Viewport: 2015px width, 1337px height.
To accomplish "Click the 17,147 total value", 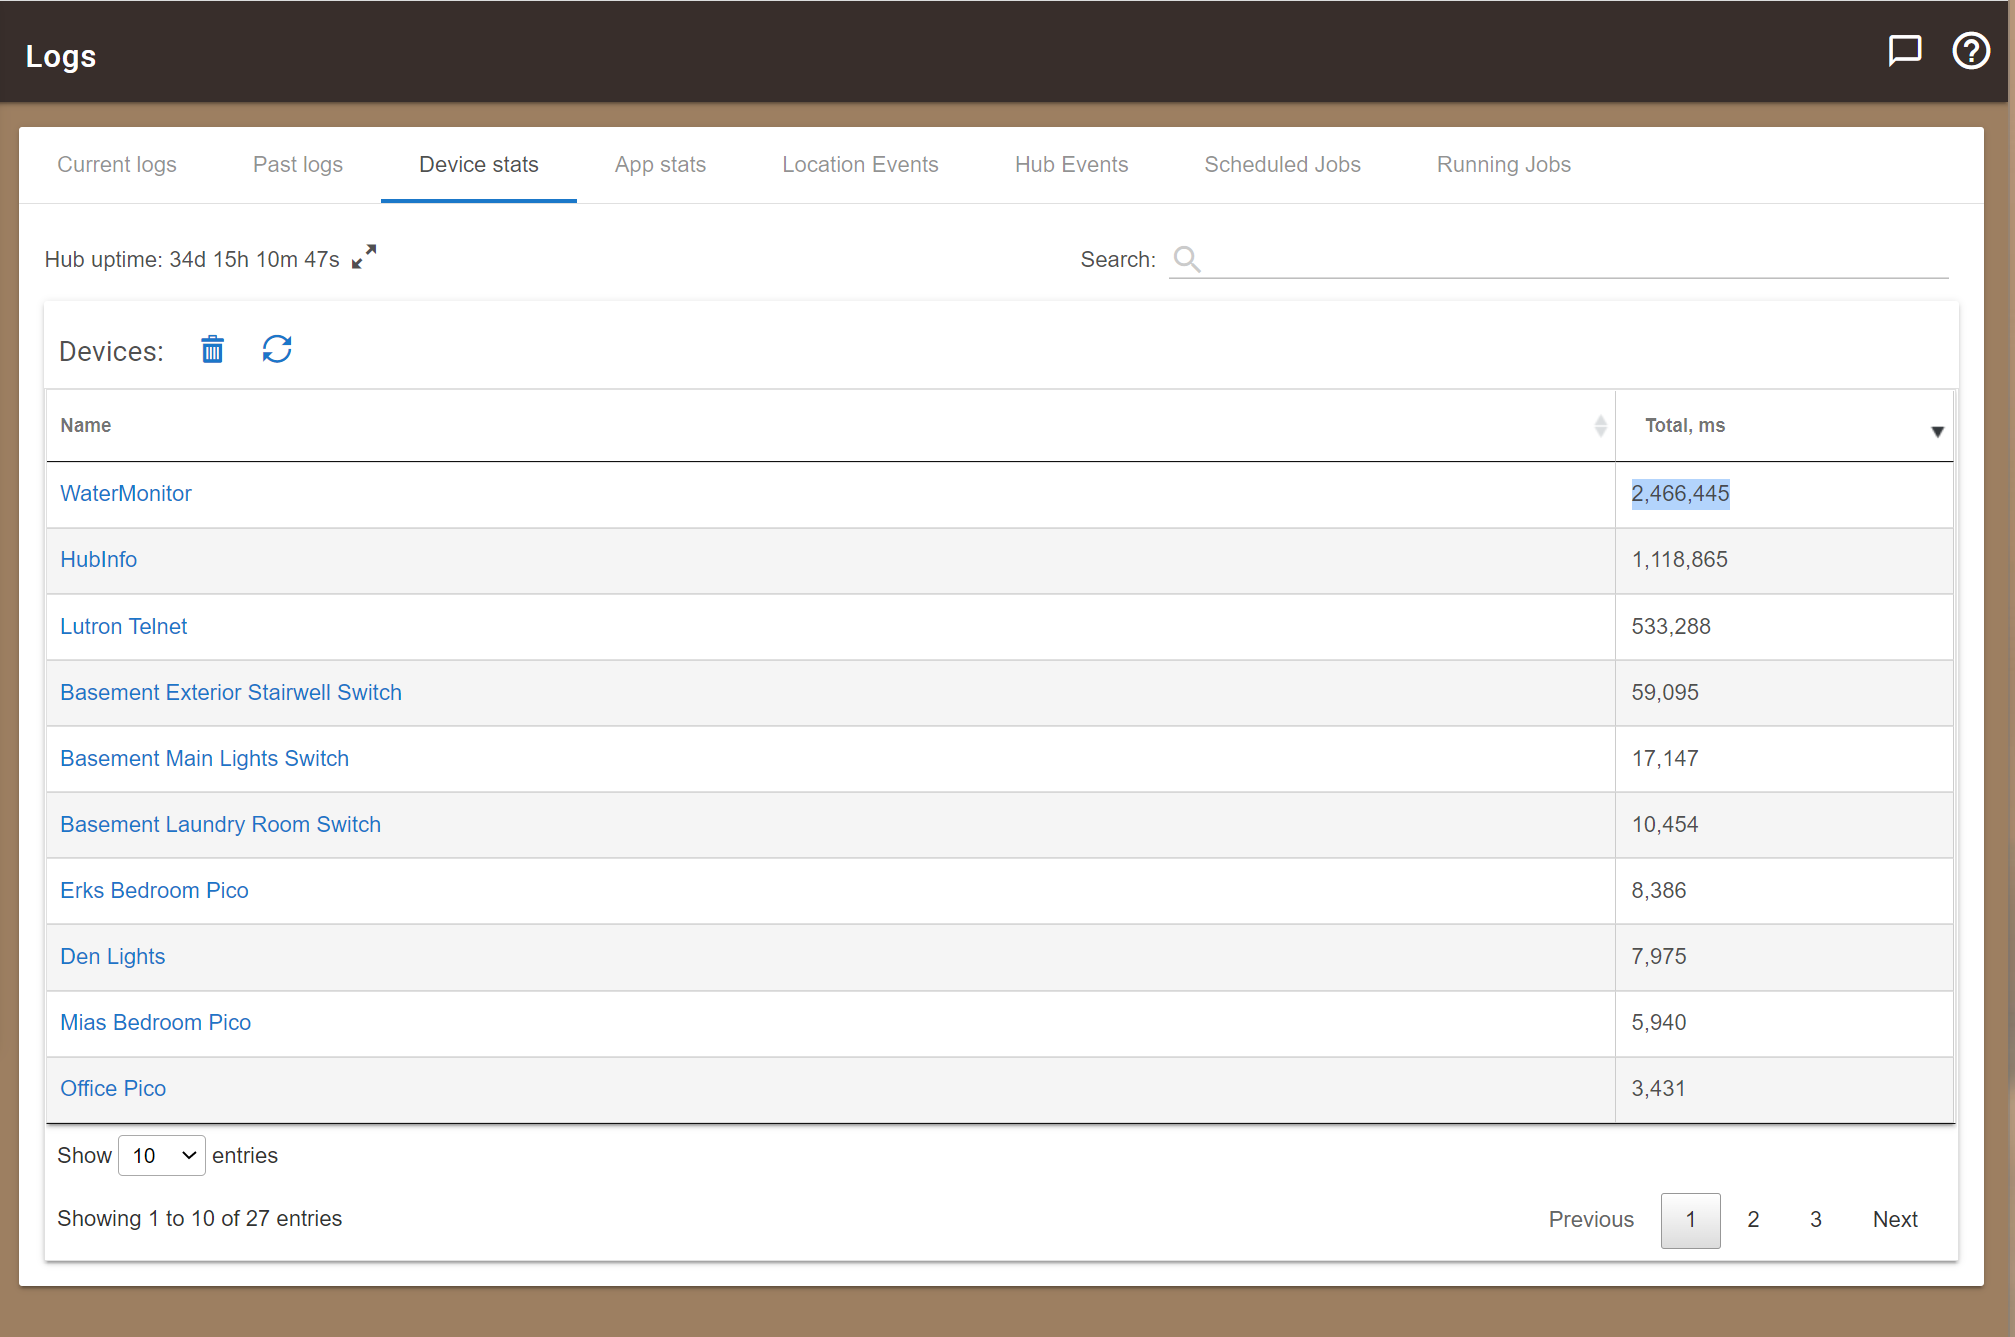I will click(1665, 759).
